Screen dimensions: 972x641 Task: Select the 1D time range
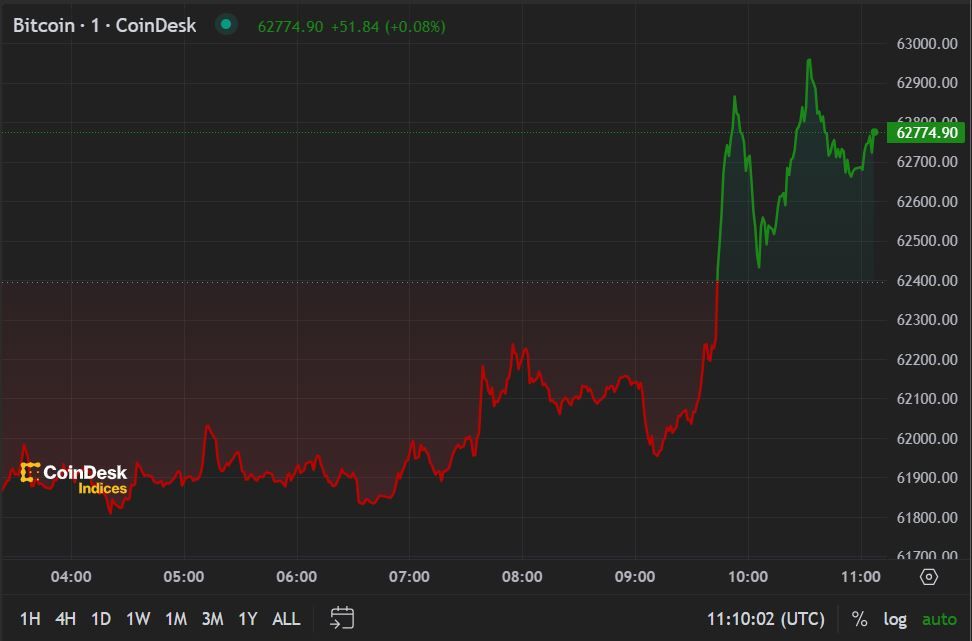(101, 619)
